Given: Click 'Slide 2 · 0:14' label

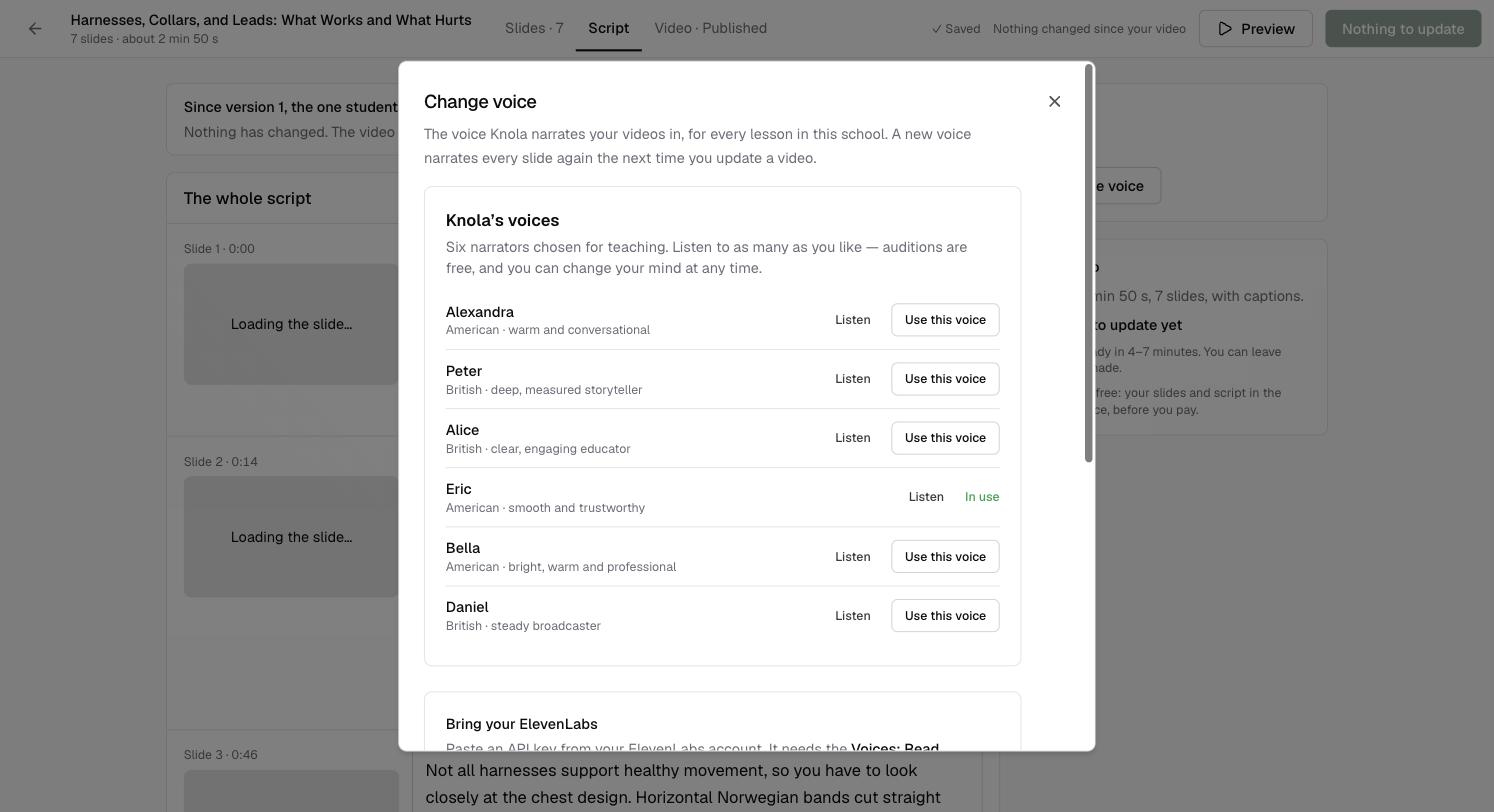Looking at the screenshot, I should [221, 462].
